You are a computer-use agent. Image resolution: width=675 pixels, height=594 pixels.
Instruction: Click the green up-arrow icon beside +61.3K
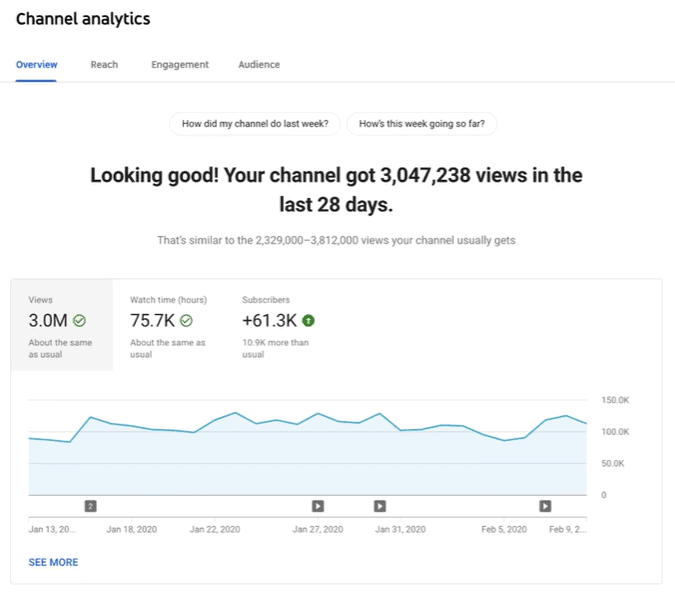[x=308, y=321]
